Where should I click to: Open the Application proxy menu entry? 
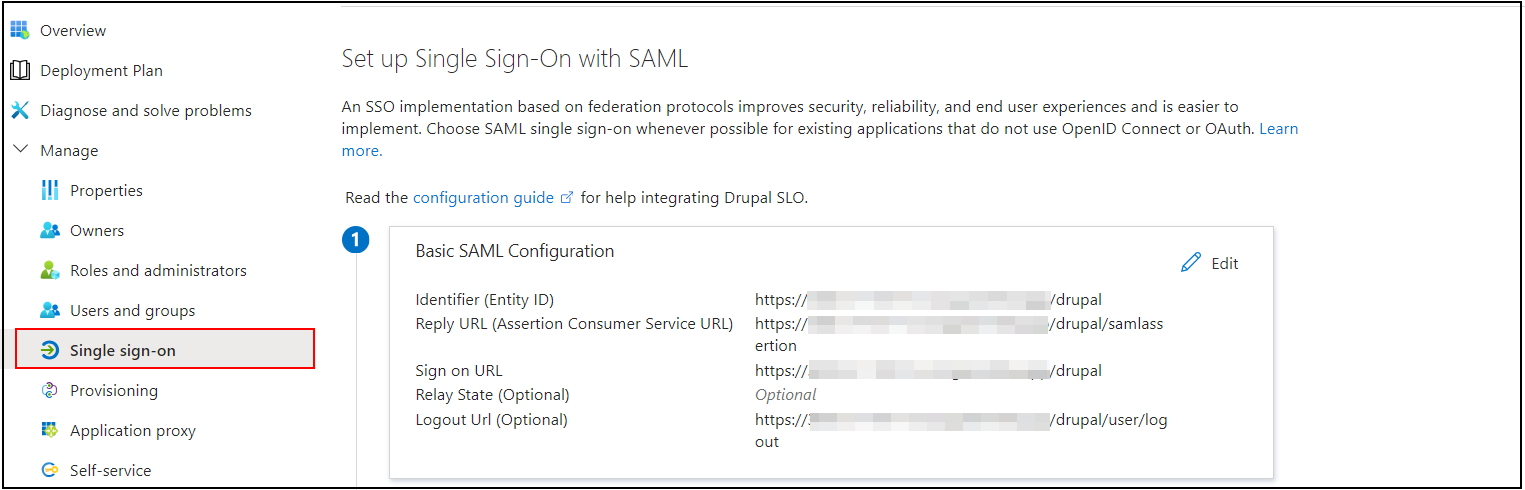click(x=133, y=431)
